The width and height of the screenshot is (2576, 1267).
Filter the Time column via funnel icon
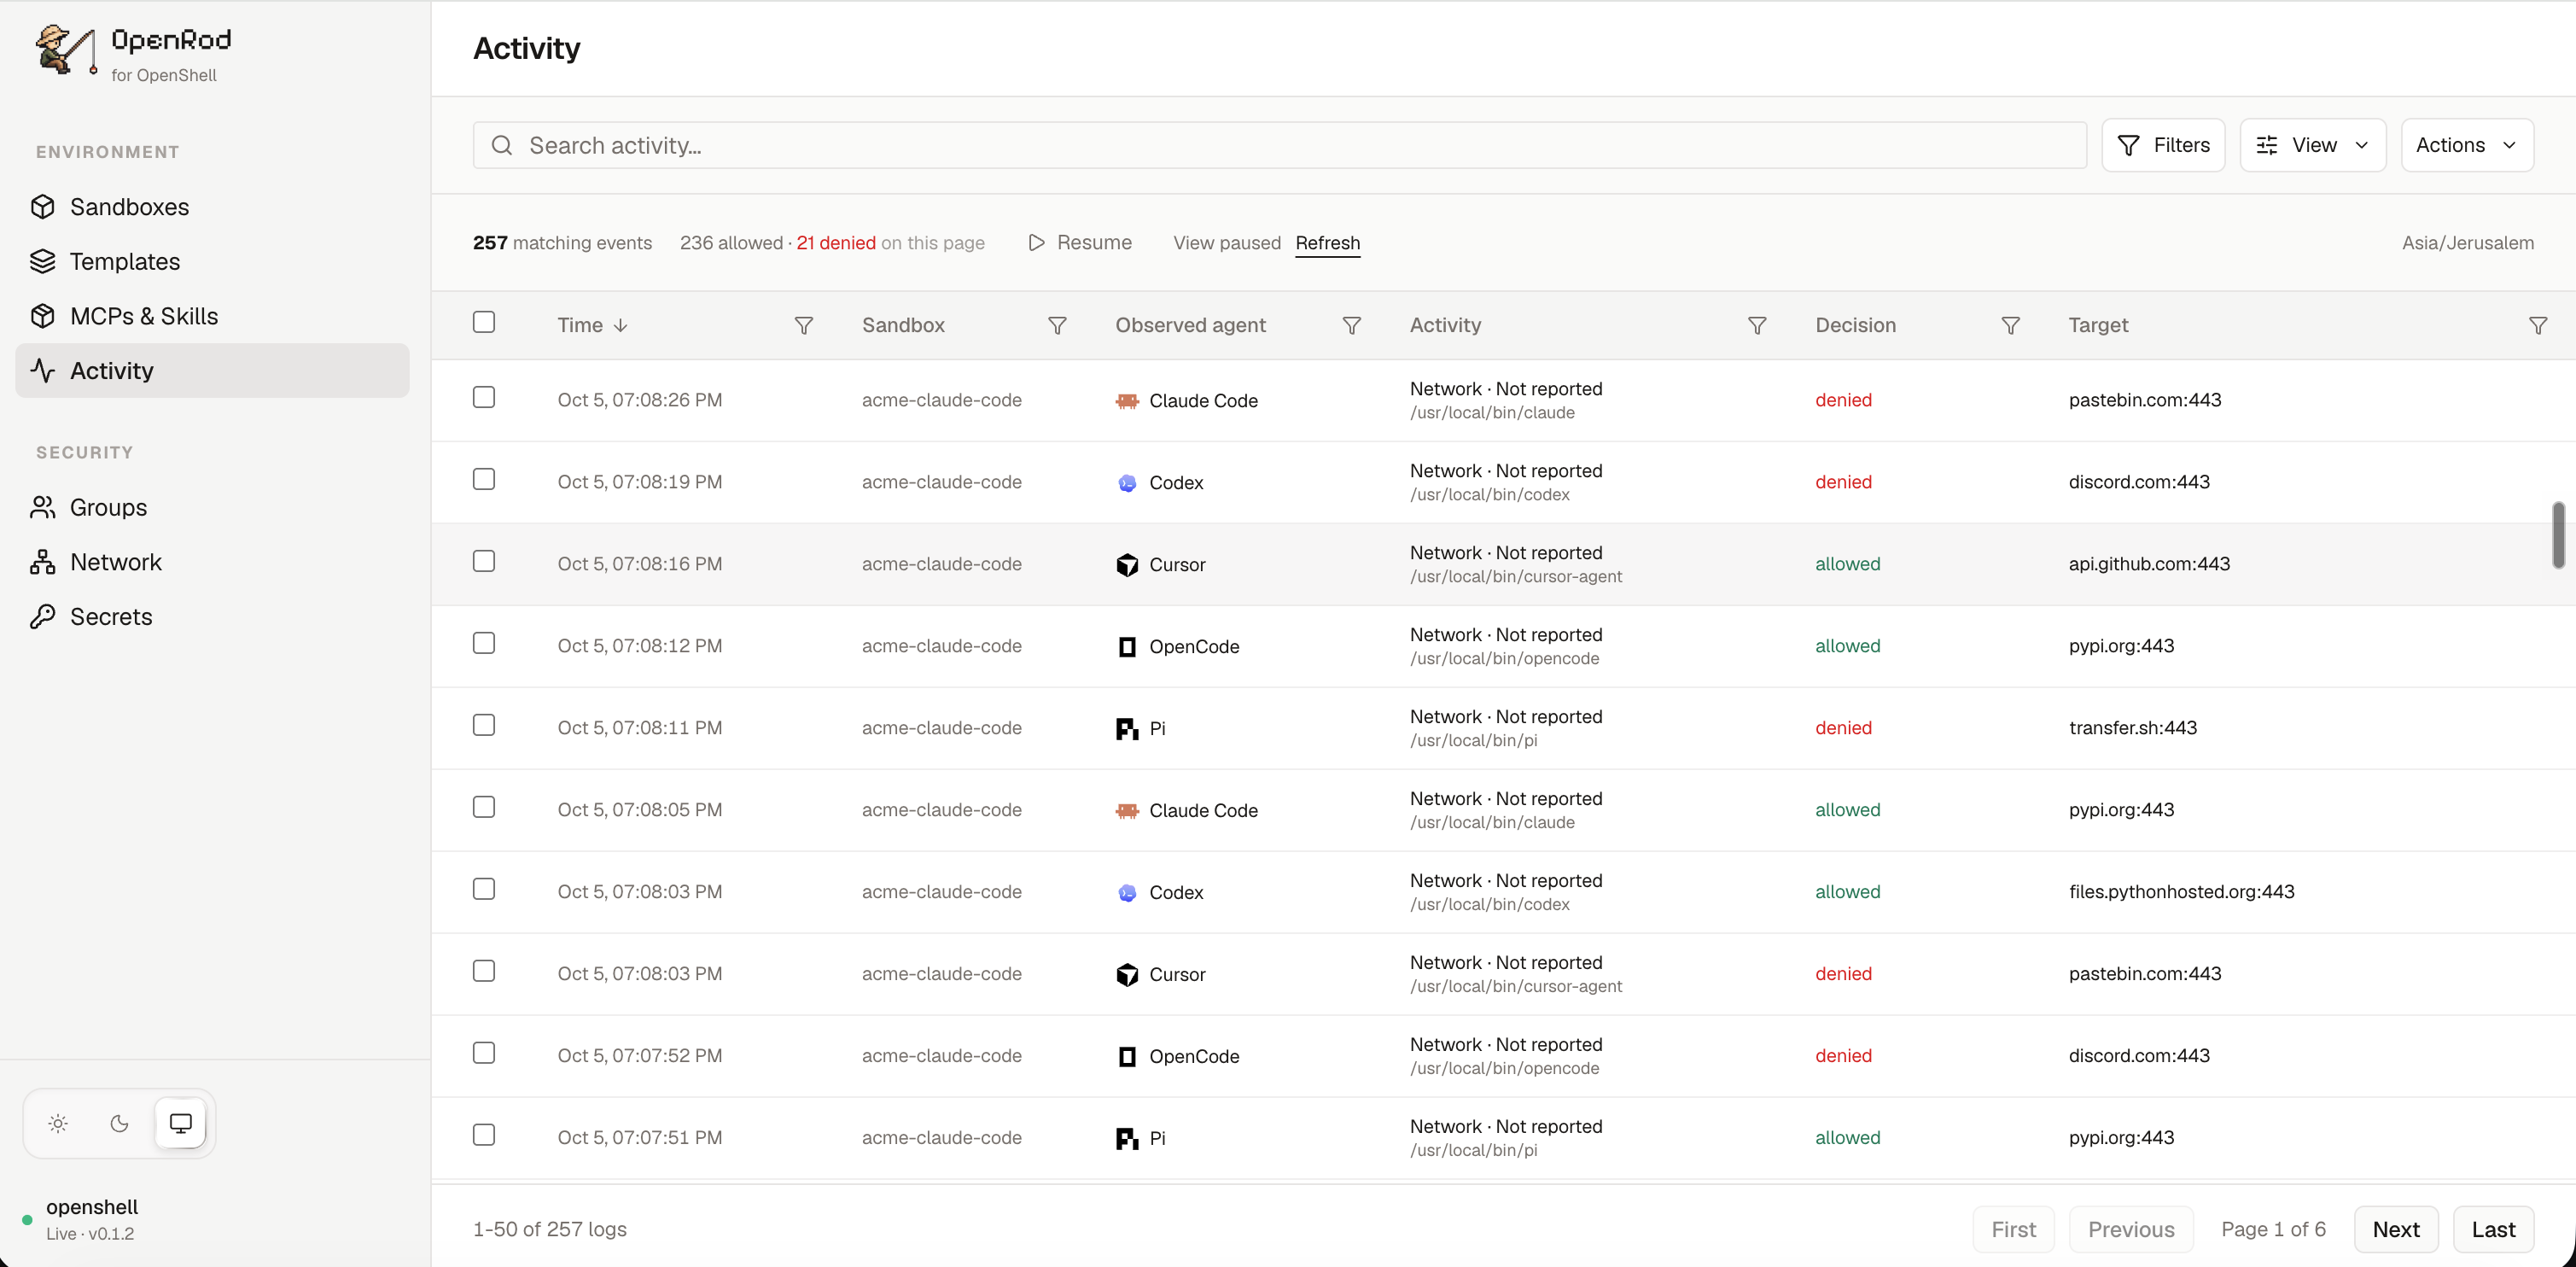(803, 326)
